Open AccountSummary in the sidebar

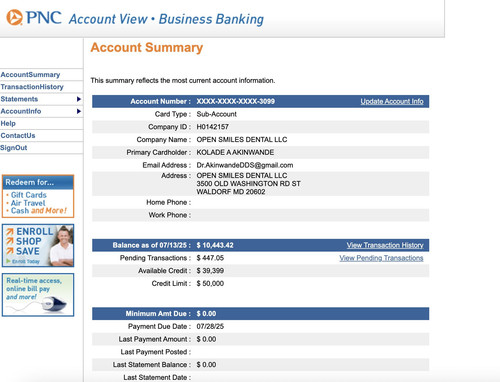coord(30,75)
